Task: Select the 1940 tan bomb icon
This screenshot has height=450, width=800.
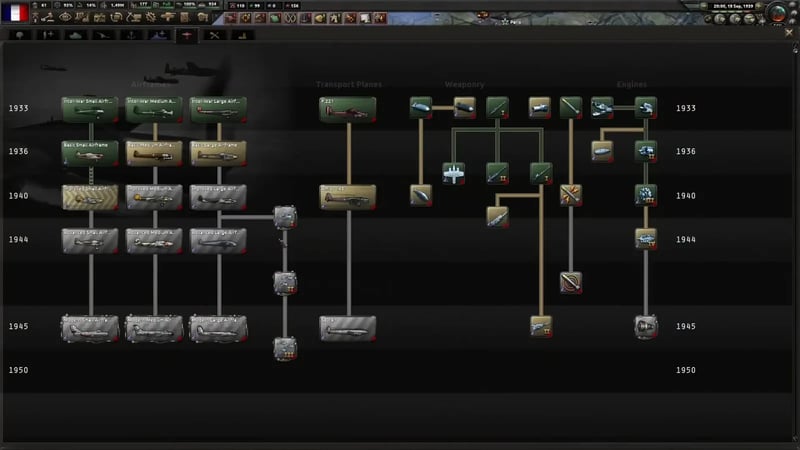Action: point(421,195)
